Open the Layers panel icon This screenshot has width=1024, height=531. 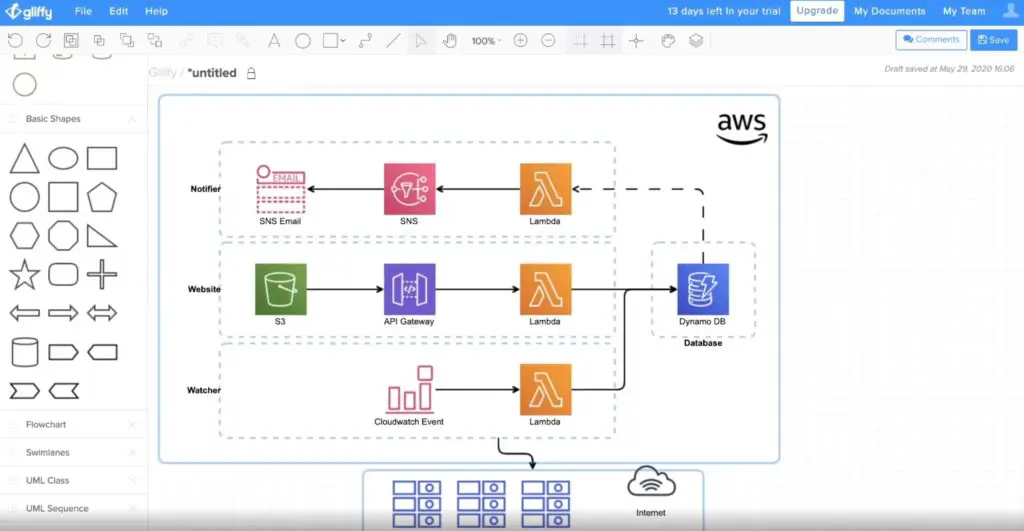click(696, 40)
